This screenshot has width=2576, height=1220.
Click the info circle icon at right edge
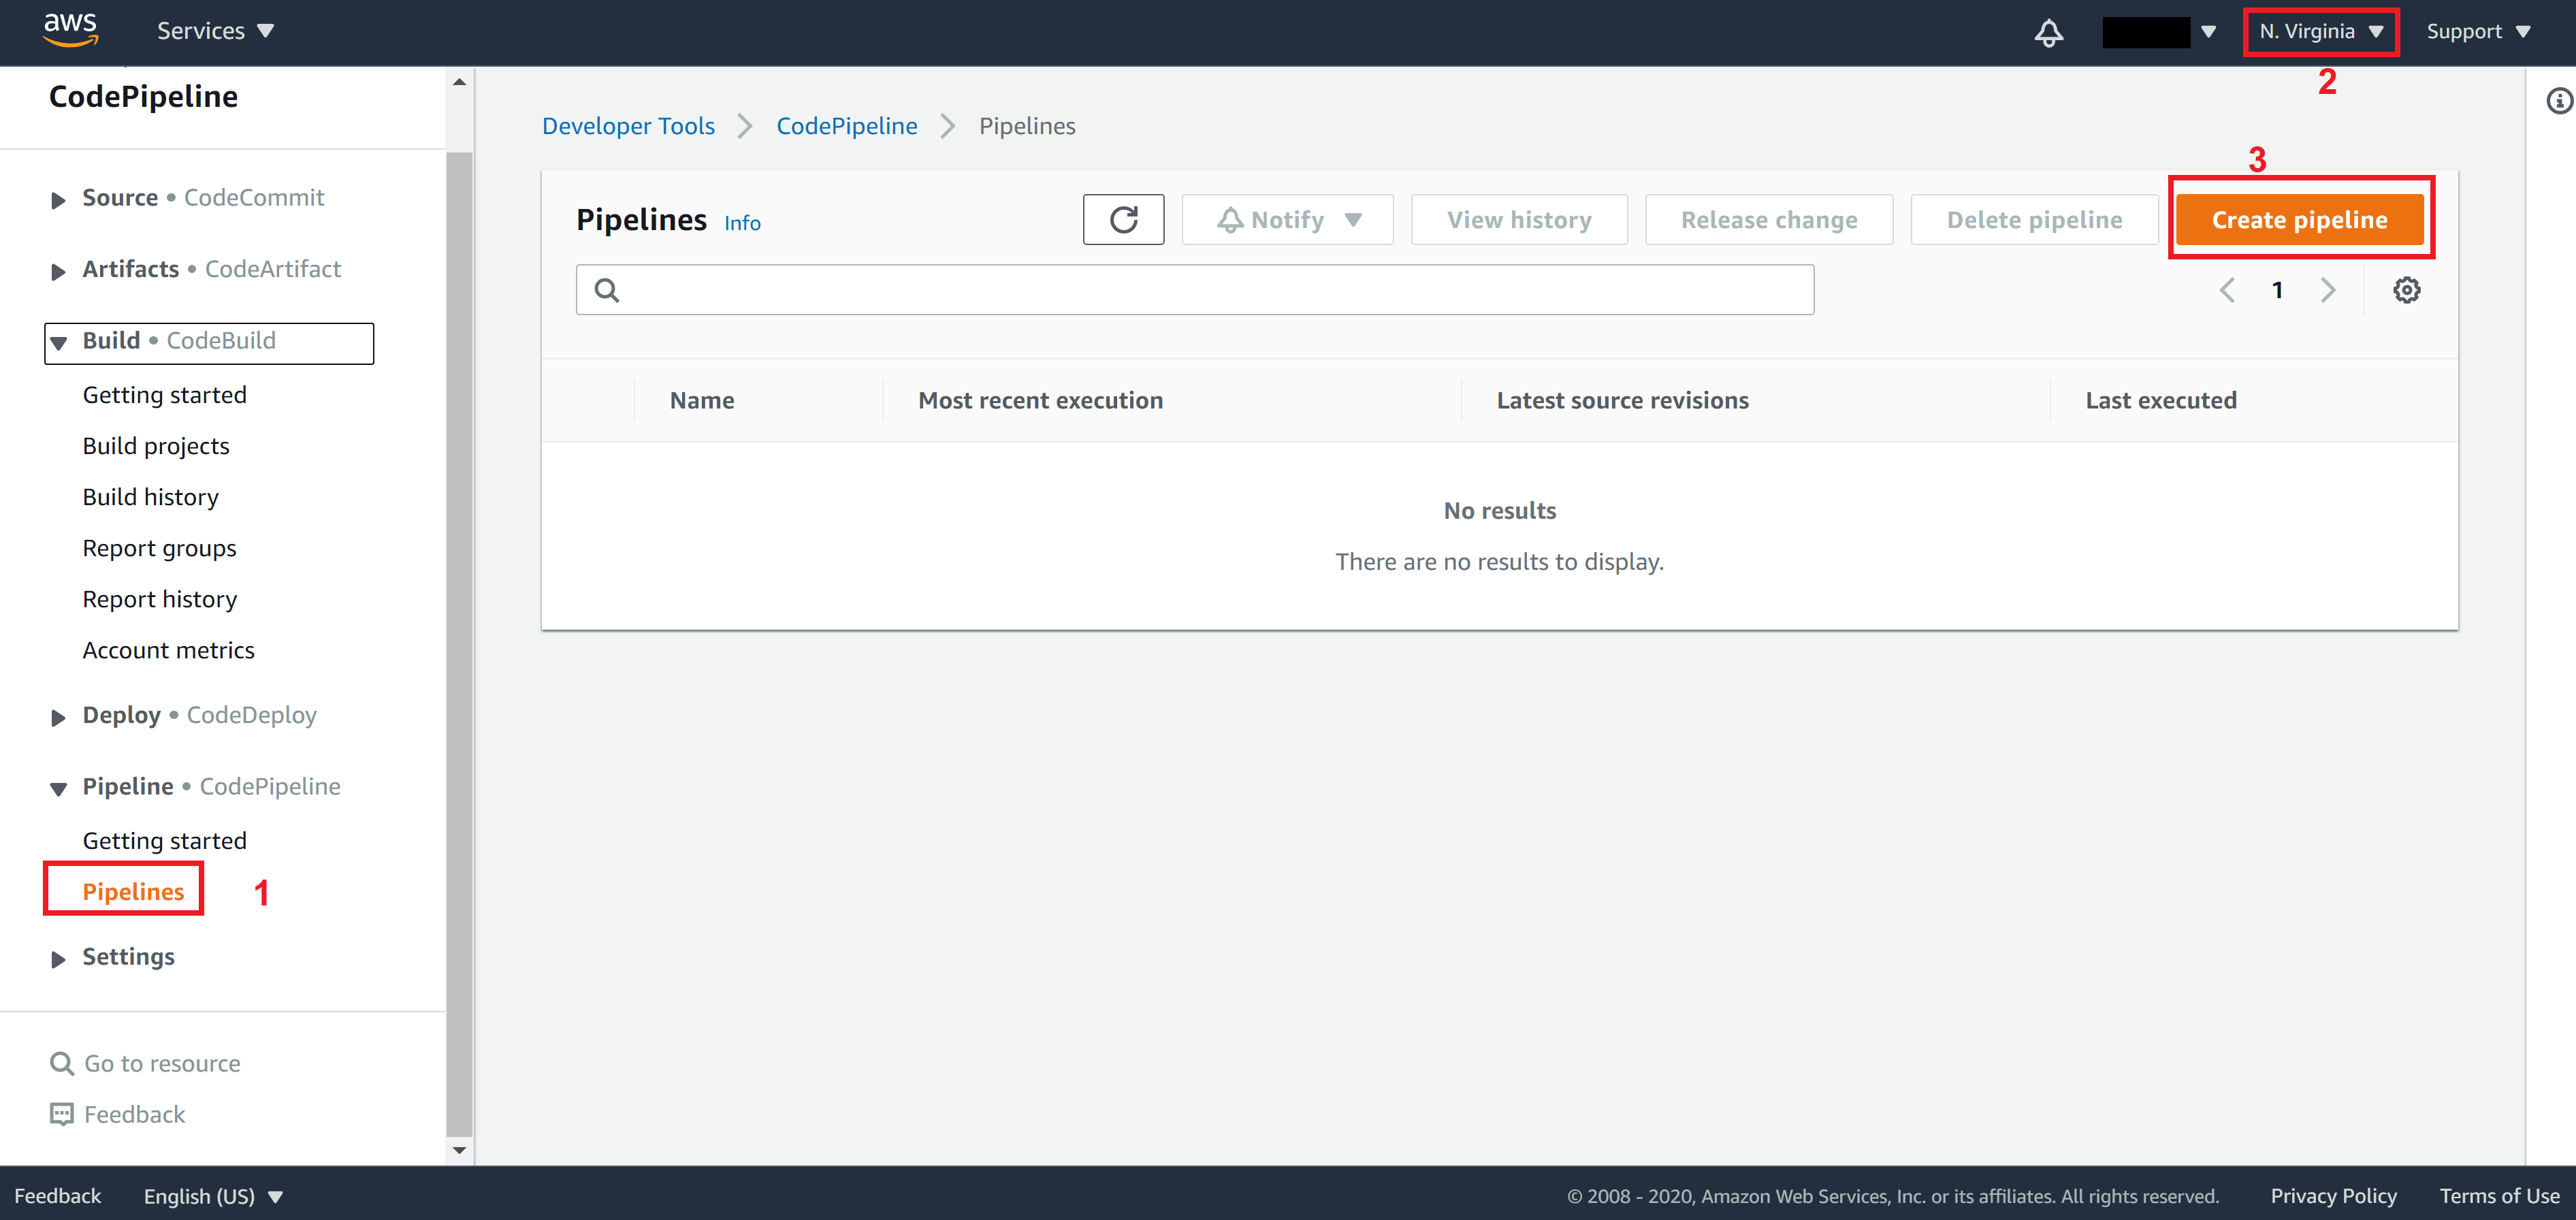point(2559,100)
